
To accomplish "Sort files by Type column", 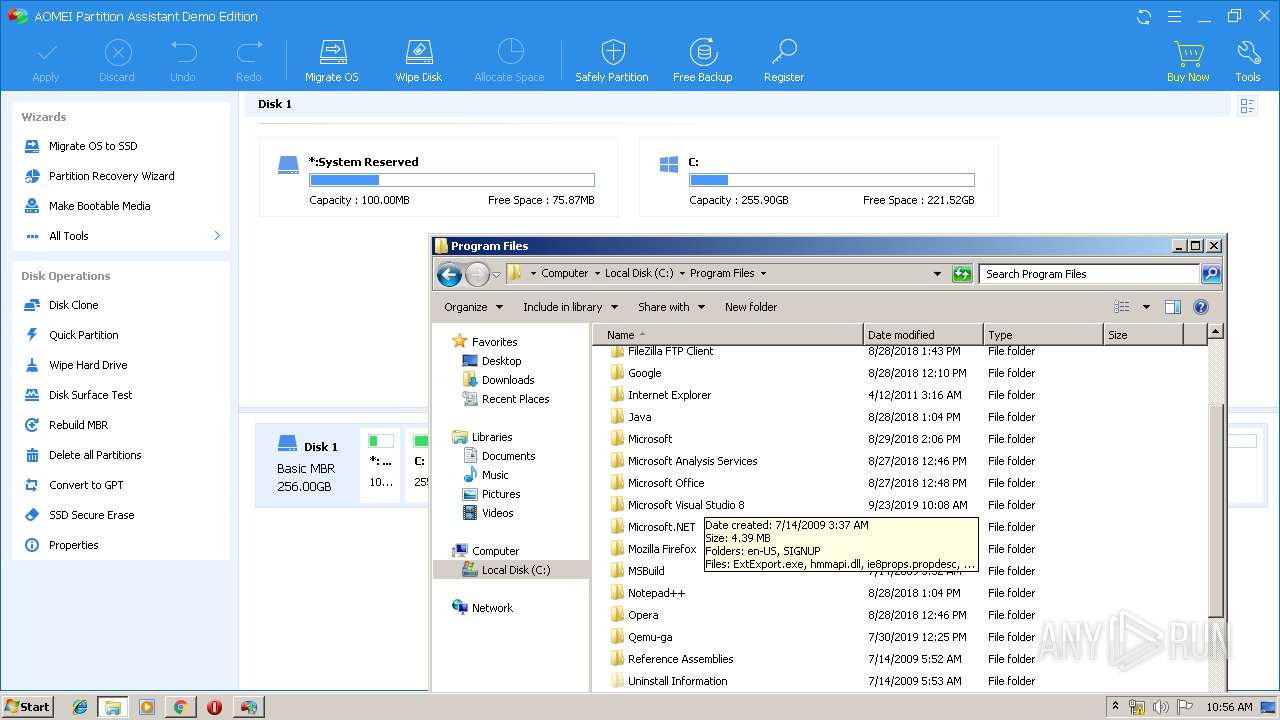I will click(x=1042, y=335).
